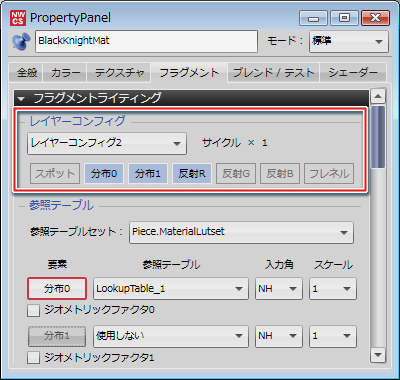
Task: Open スケール dropdown for 分布0 row
Action: [x=333, y=288]
